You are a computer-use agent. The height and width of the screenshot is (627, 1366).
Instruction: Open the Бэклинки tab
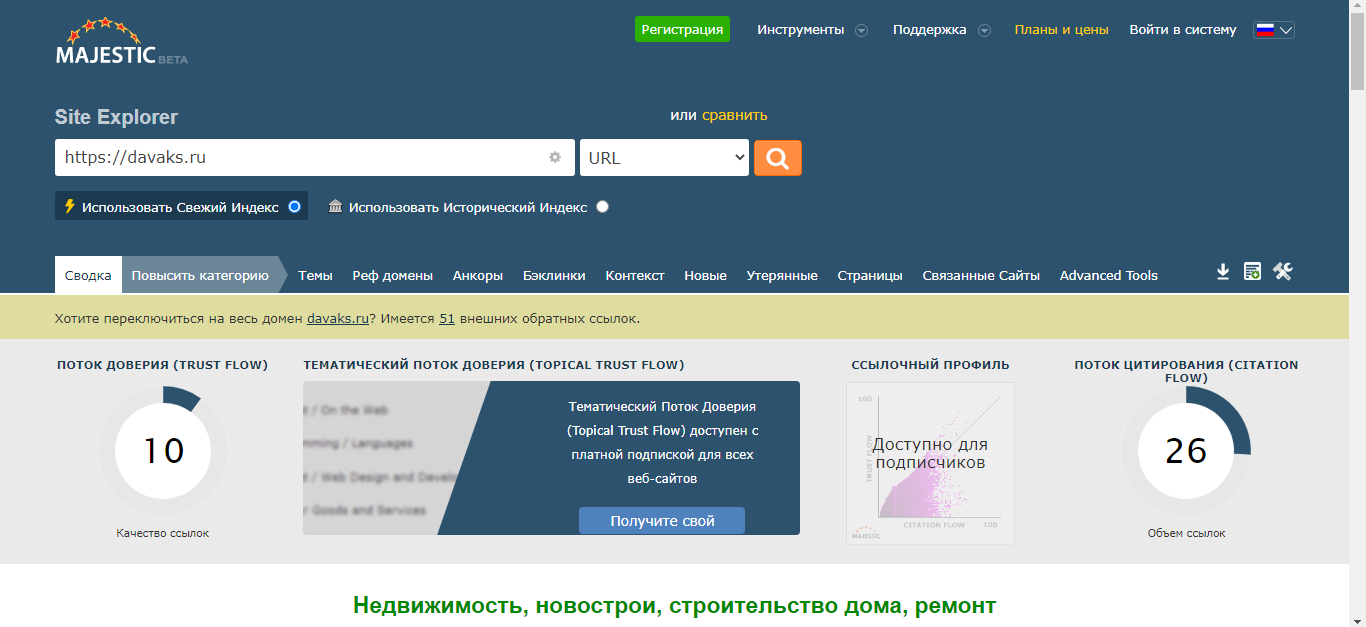coord(554,275)
